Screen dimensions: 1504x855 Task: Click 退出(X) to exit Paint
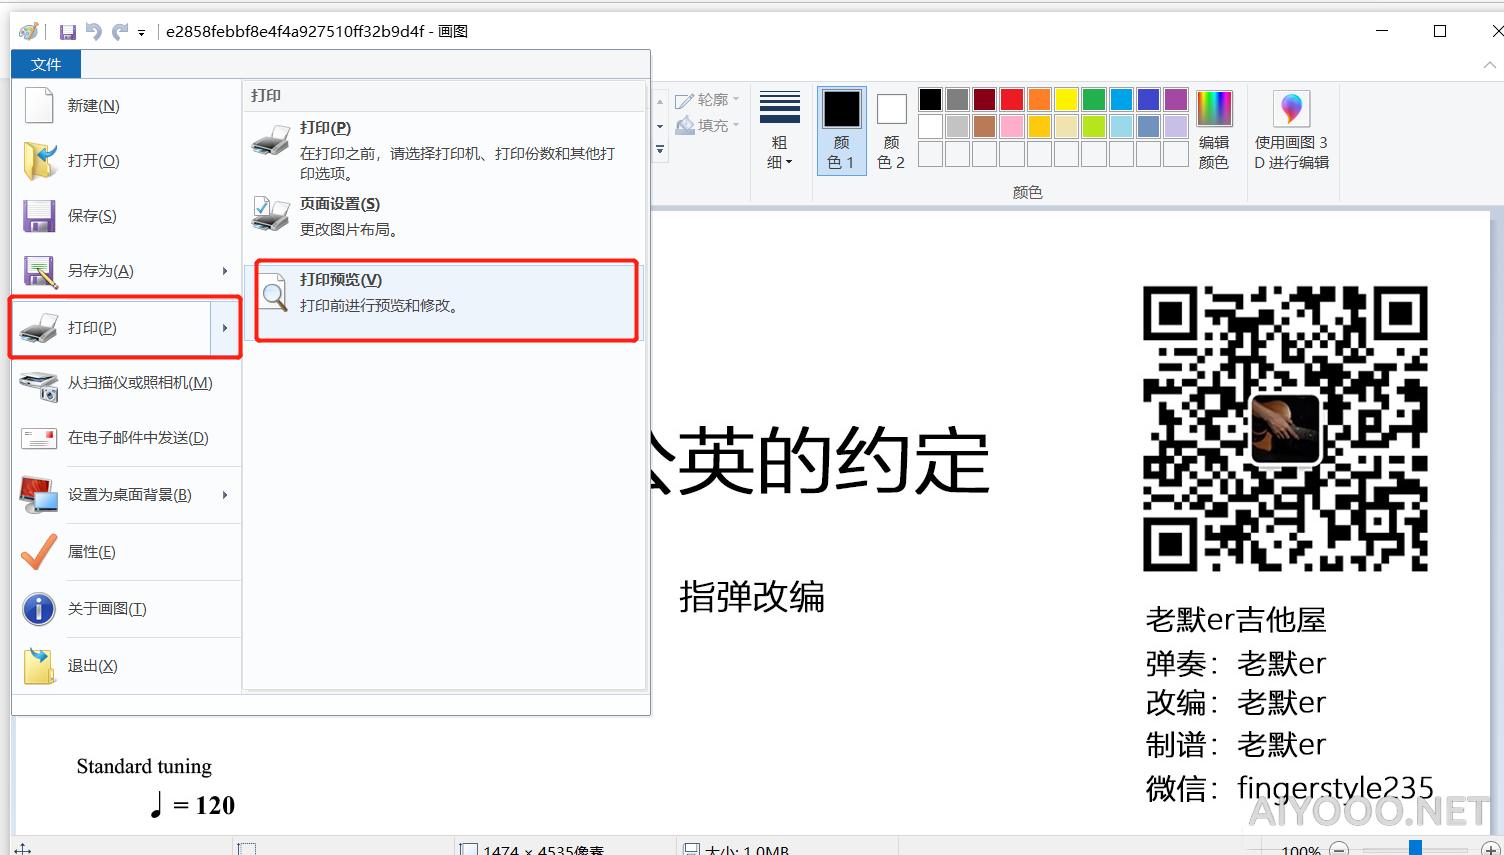[x=126, y=666]
